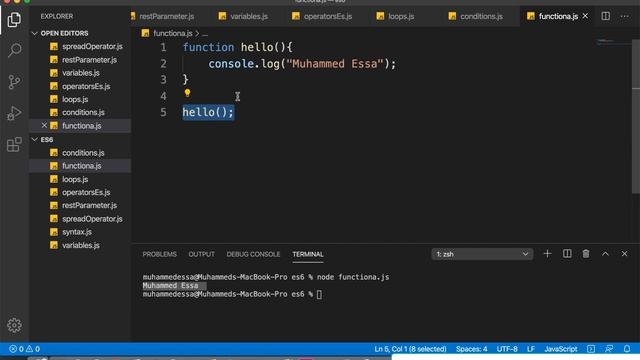
Task: Select the Terminal panel tab
Action: [x=308, y=254]
